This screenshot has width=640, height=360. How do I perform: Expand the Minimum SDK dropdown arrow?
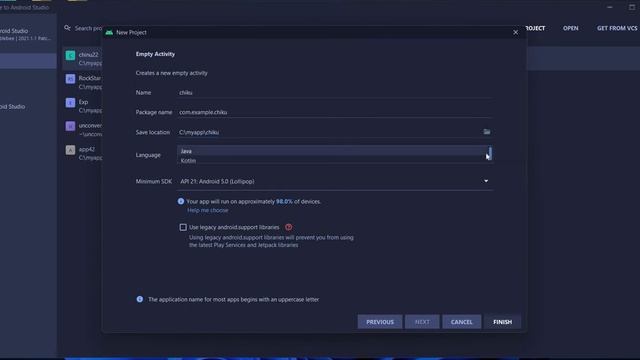click(x=486, y=181)
